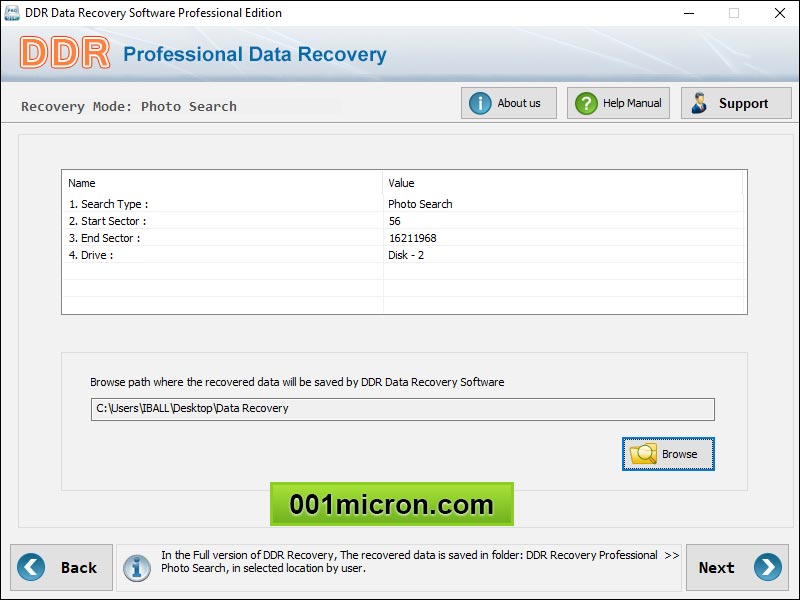Open the Help Manual

tap(618, 103)
